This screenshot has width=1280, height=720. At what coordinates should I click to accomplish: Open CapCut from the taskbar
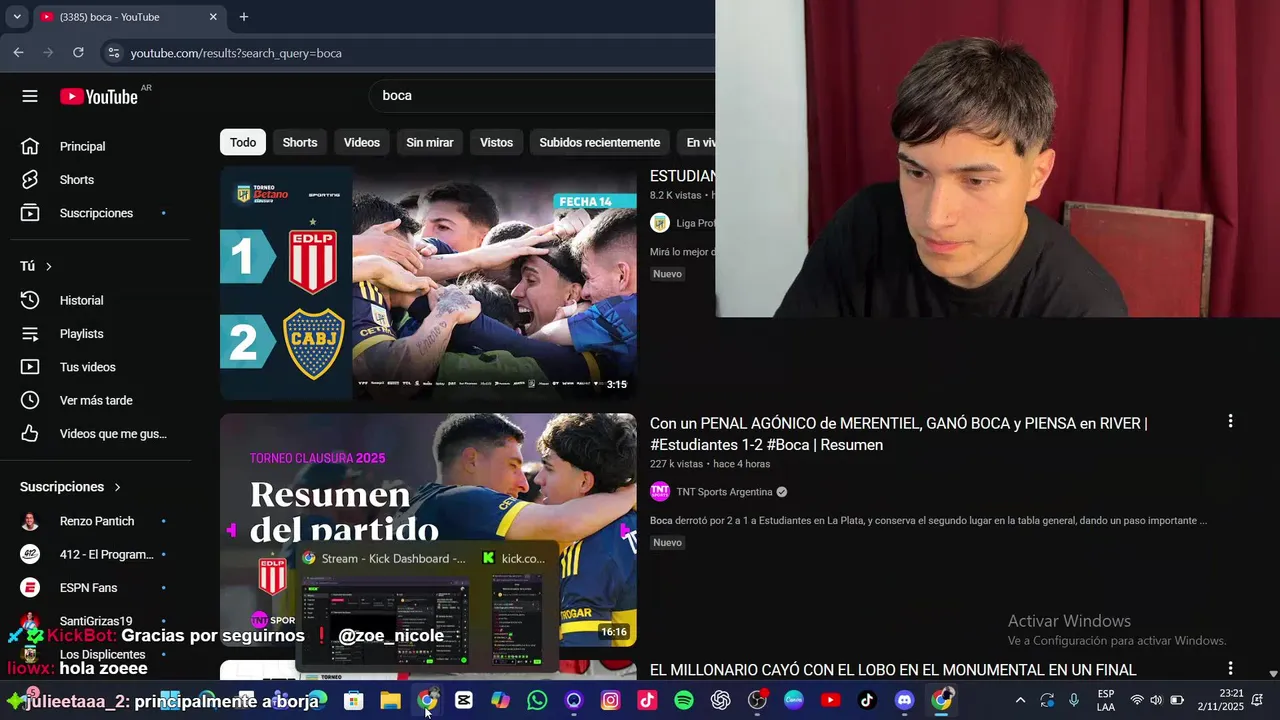(x=464, y=701)
